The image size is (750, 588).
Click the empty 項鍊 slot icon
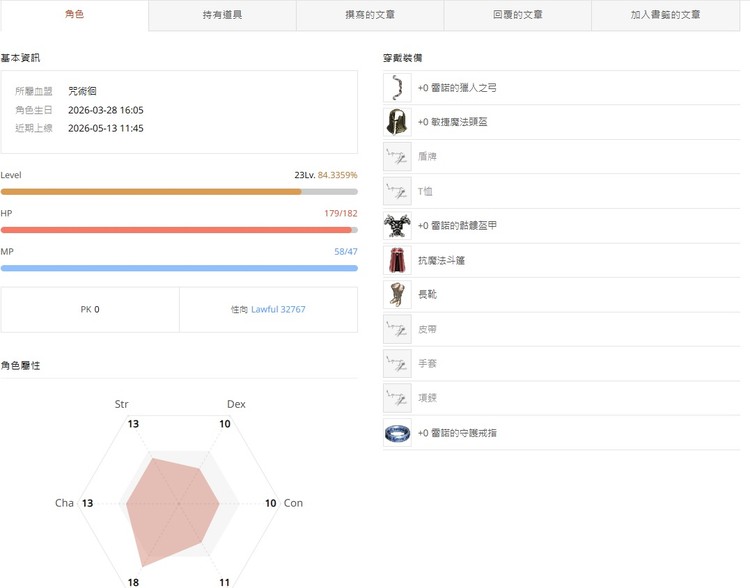(x=397, y=398)
